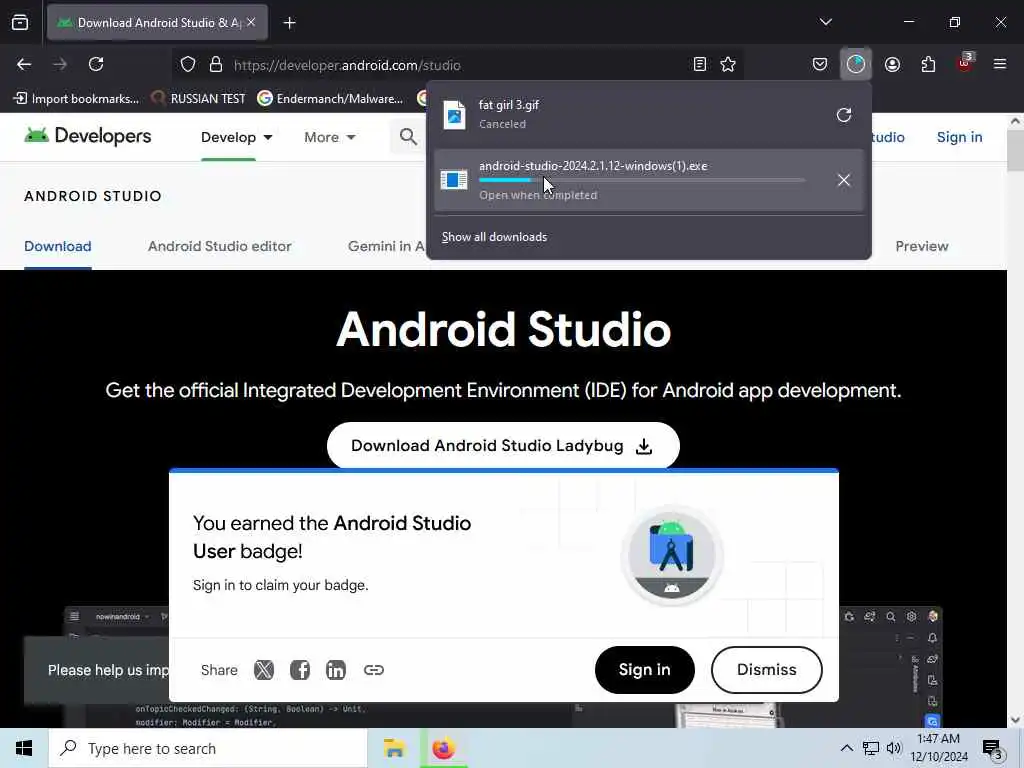Focus the address bar URL field

(457, 65)
